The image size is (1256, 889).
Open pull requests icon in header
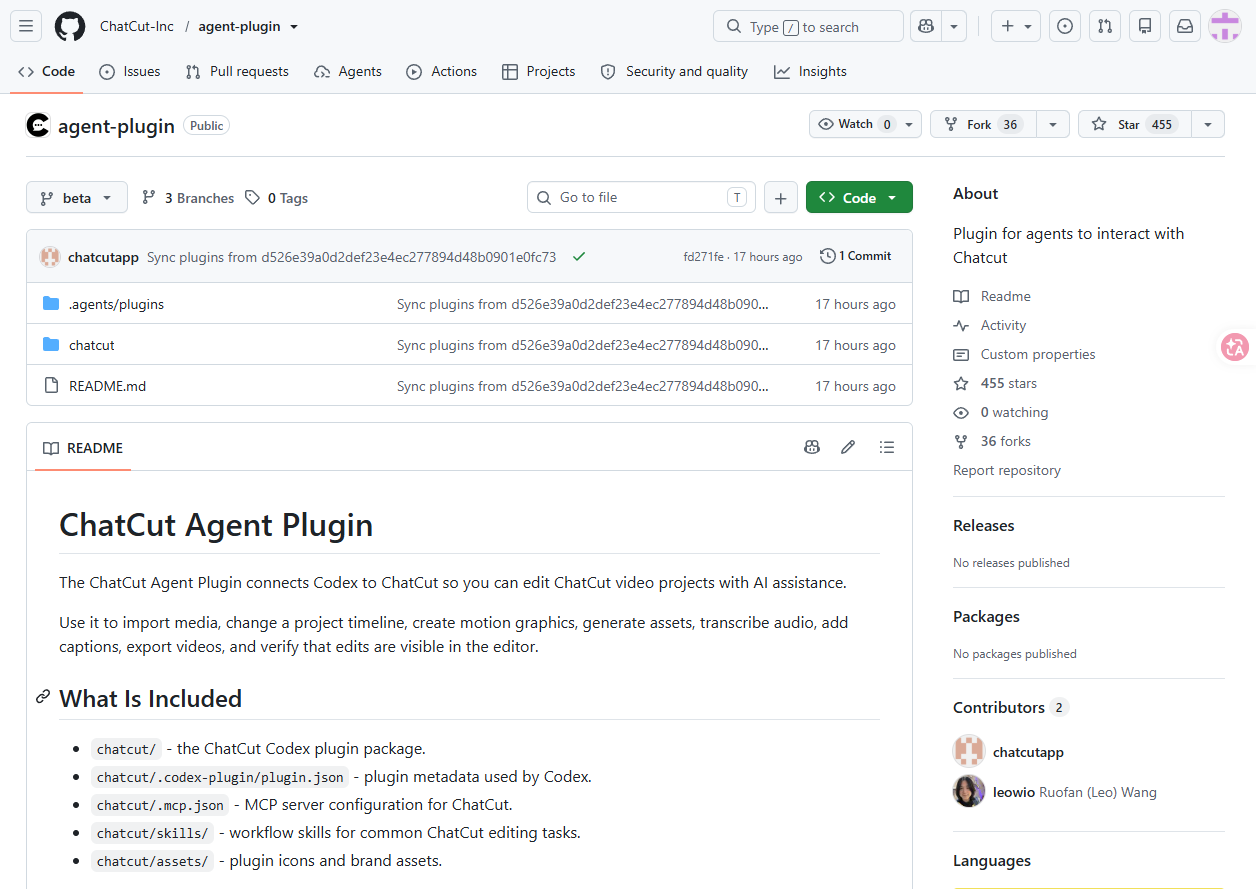pos(1105,26)
